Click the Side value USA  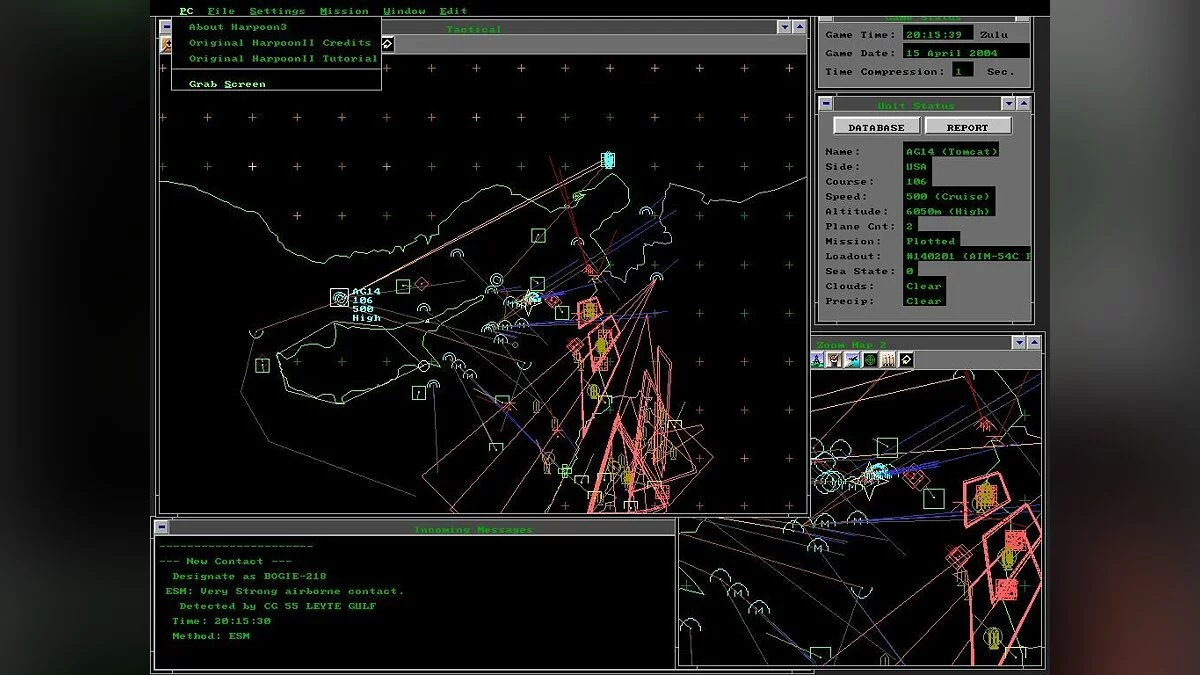(x=916, y=167)
